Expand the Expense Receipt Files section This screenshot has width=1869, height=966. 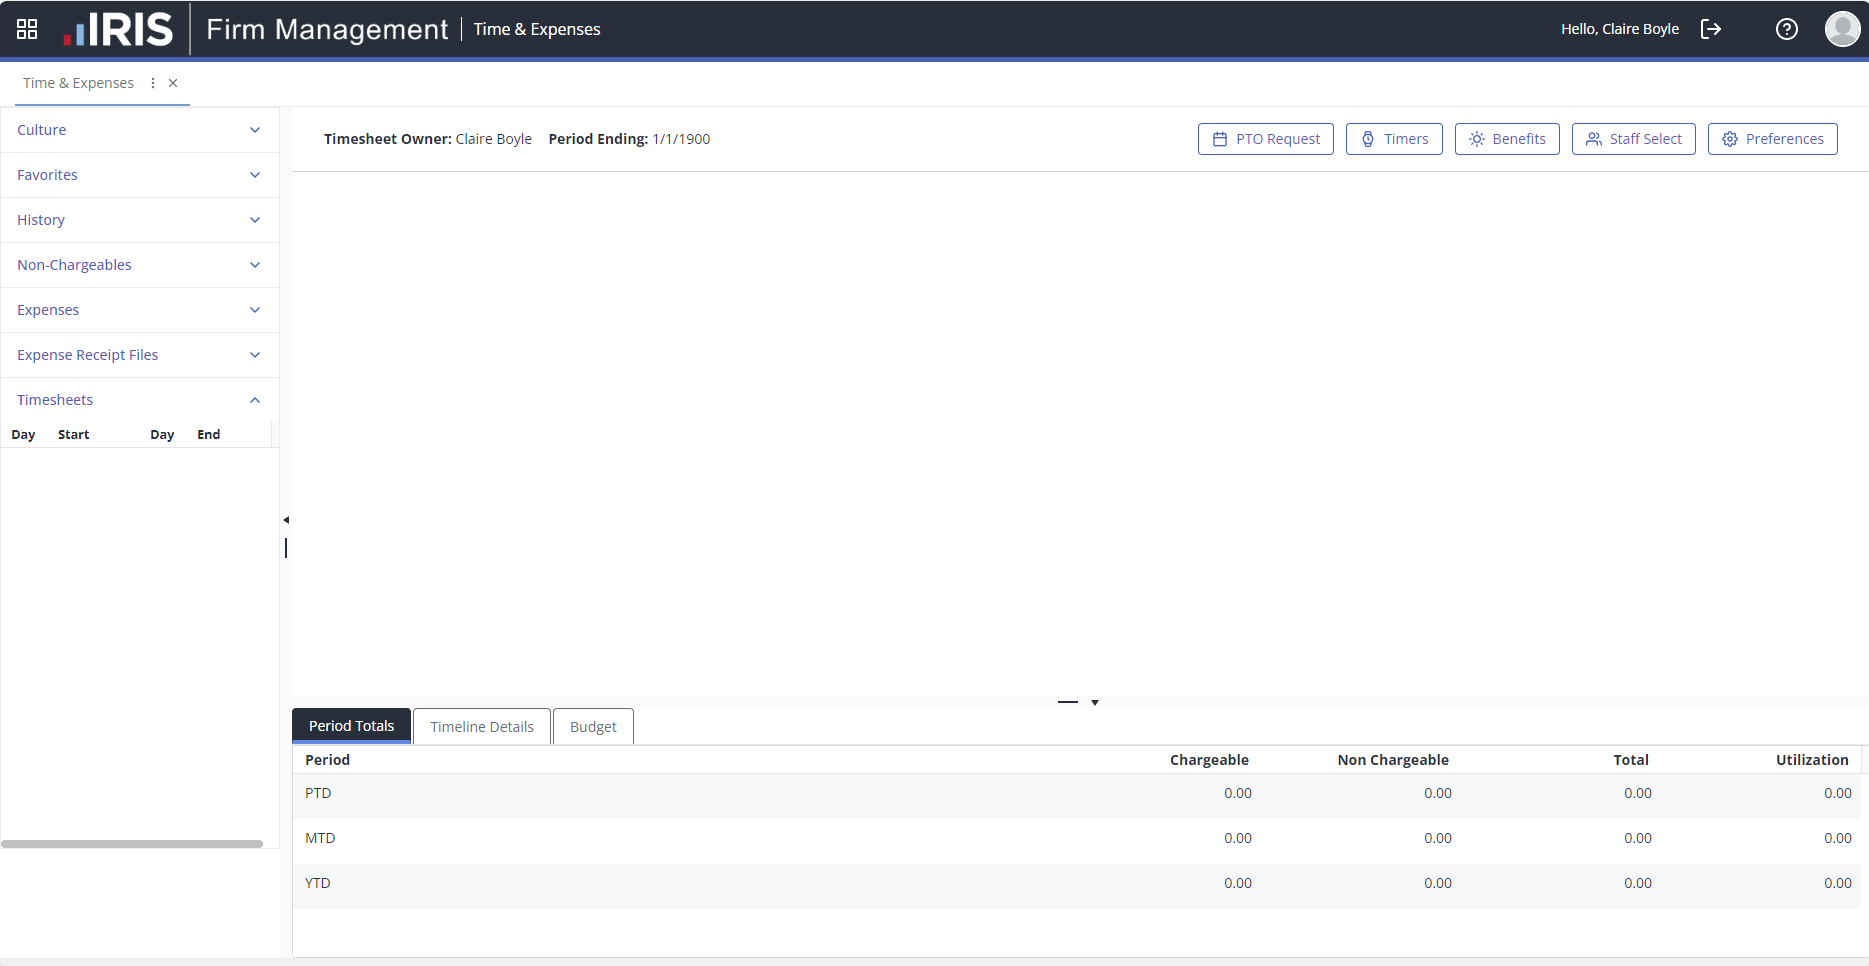point(255,355)
